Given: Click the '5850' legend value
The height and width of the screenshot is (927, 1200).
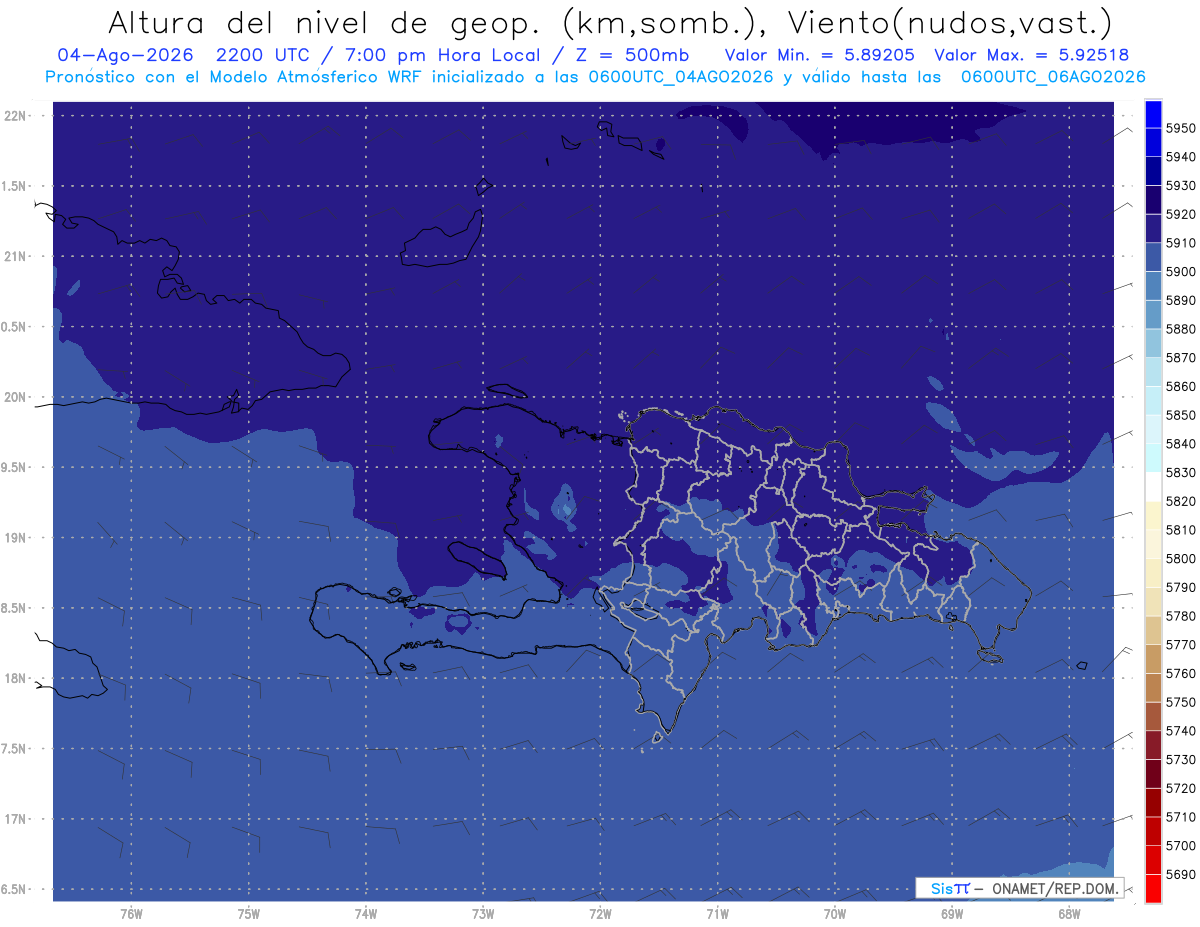Looking at the screenshot, I should click(x=1181, y=415).
